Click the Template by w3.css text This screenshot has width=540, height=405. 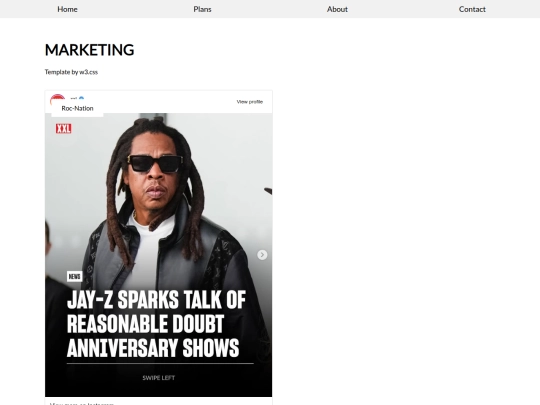71,72
